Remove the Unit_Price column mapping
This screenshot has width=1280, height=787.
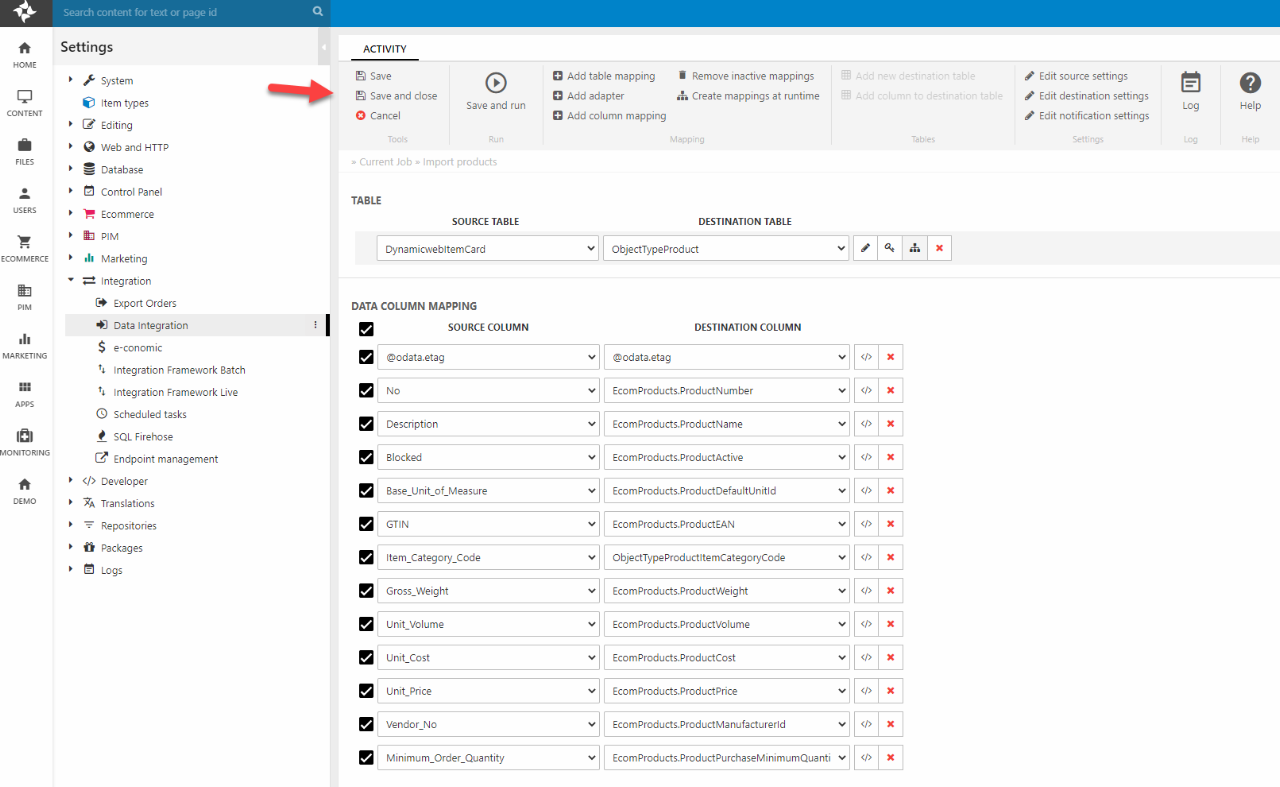[890, 691]
